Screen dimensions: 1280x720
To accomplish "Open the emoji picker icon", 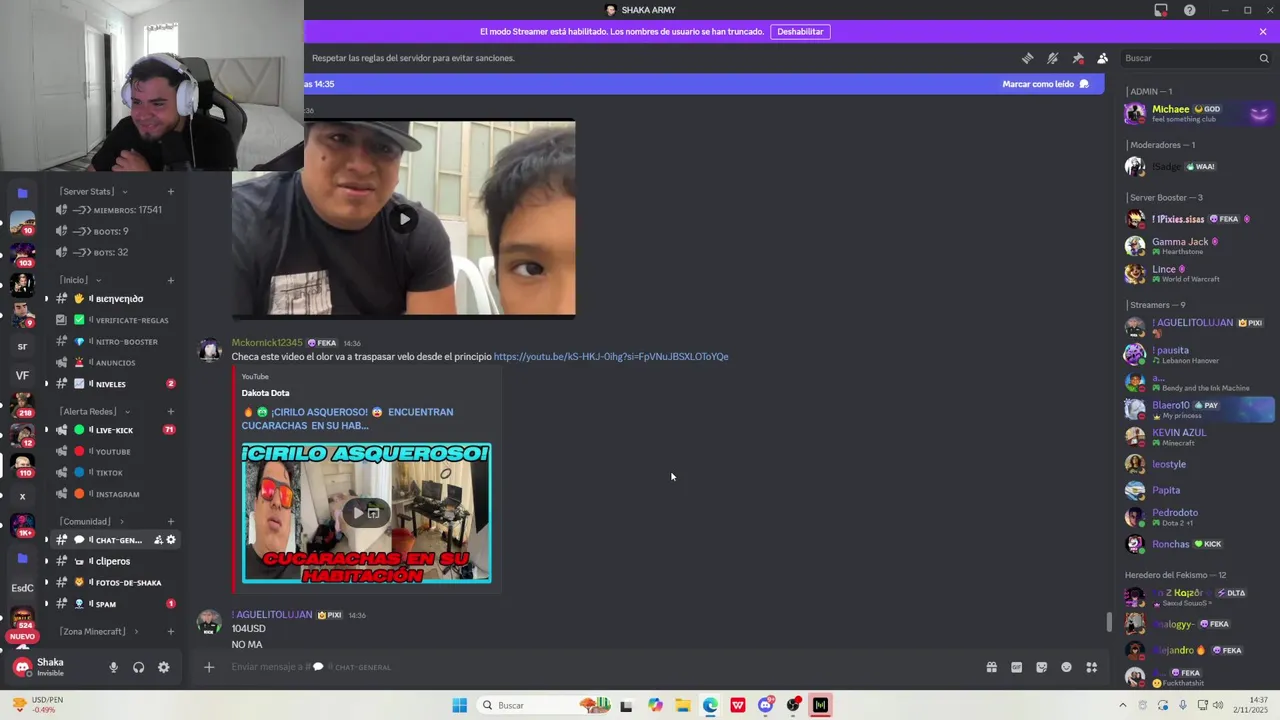I will click(x=1066, y=667).
